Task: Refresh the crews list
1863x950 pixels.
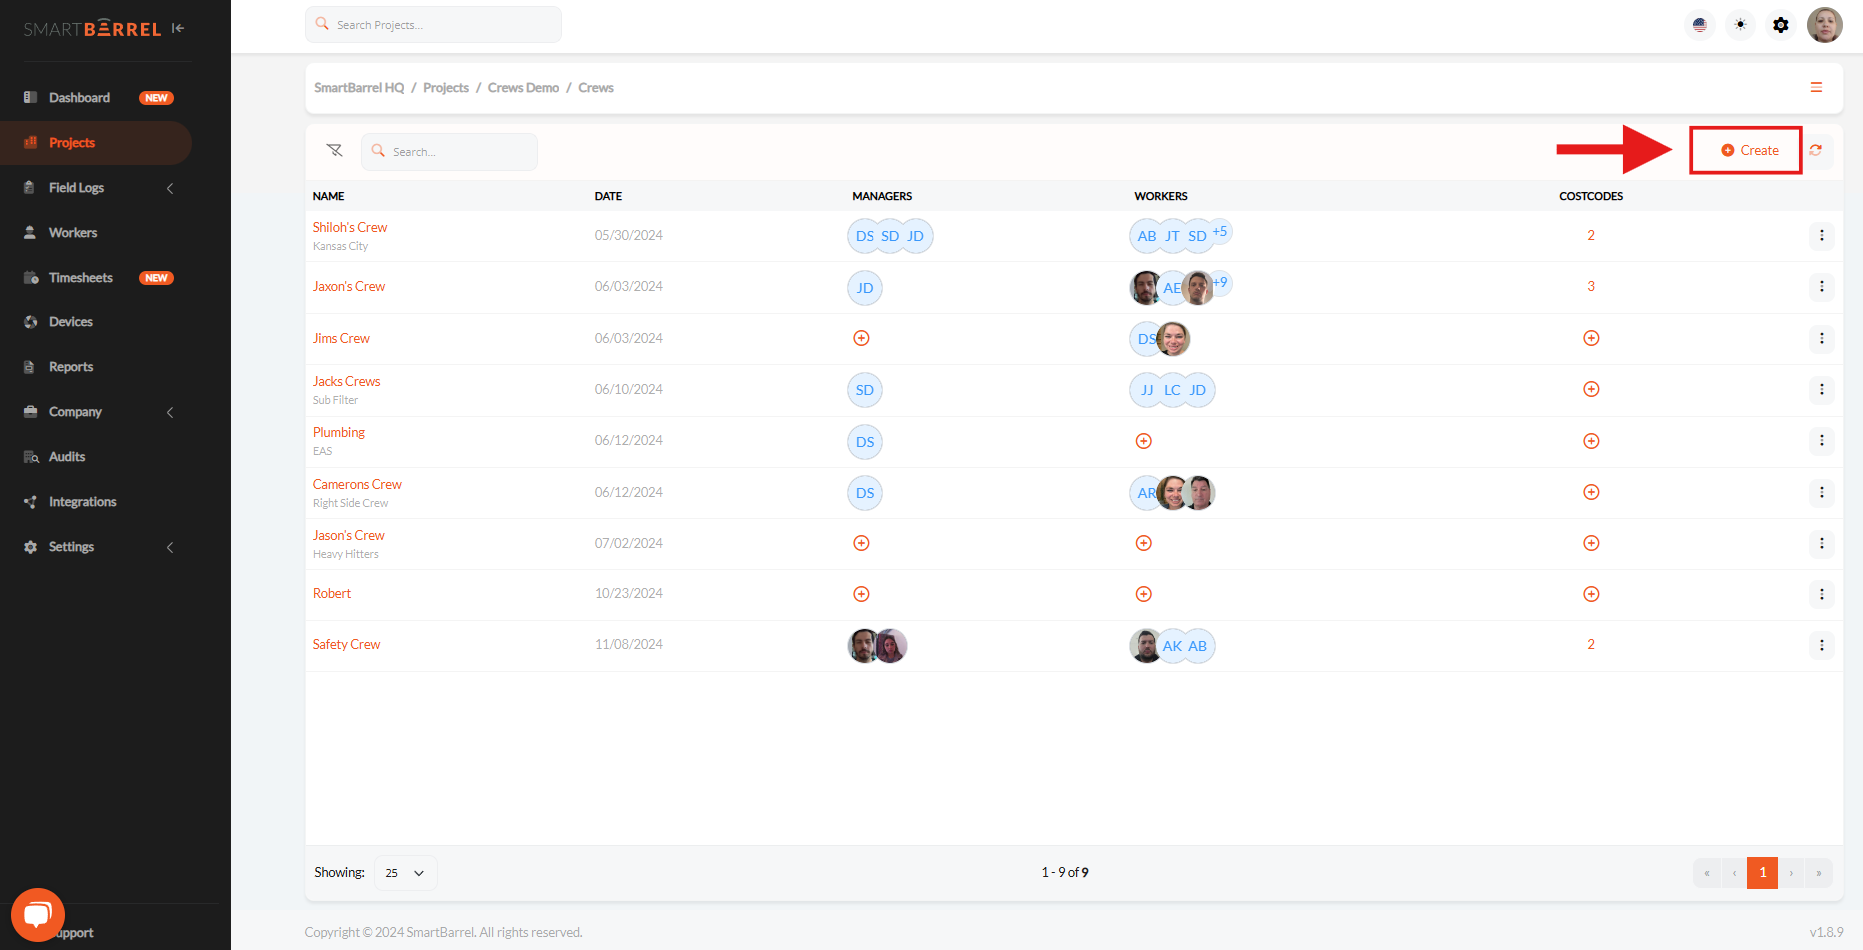Action: pyautogui.click(x=1816, y=151)
